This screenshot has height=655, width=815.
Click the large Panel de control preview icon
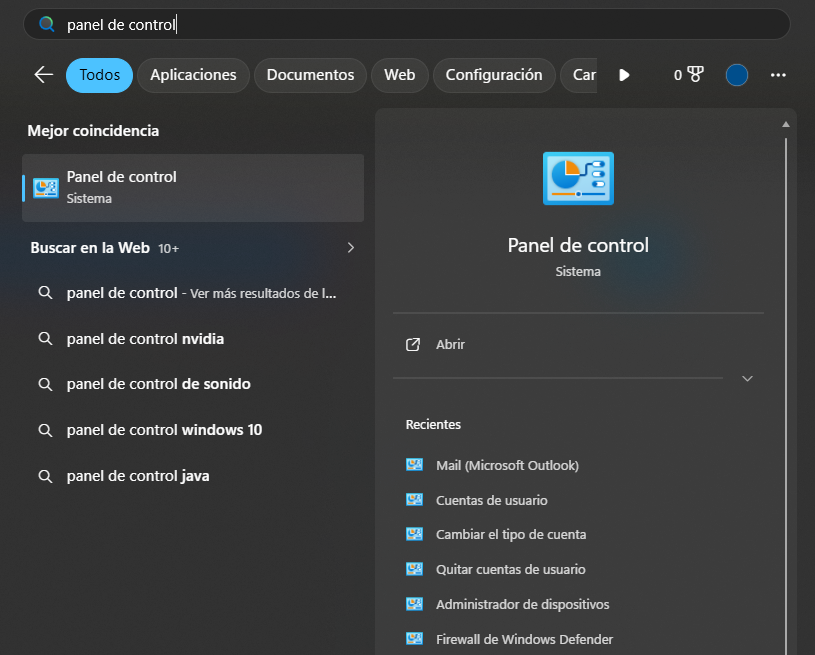[x=578, y=178]
